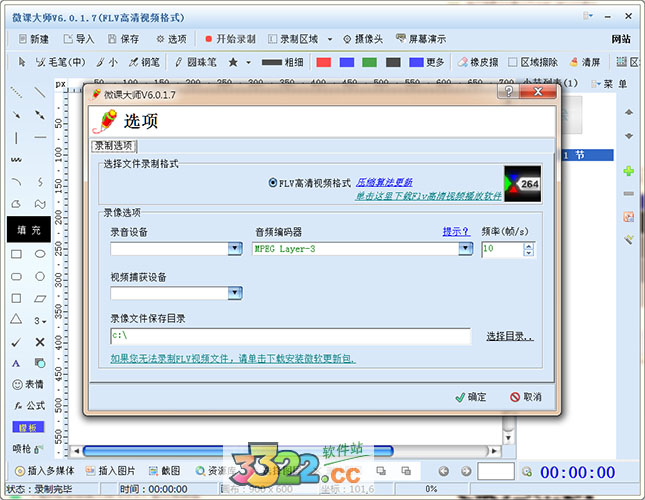Start recording with 开始录制
645x500 pixels.
tap(230, 39)
